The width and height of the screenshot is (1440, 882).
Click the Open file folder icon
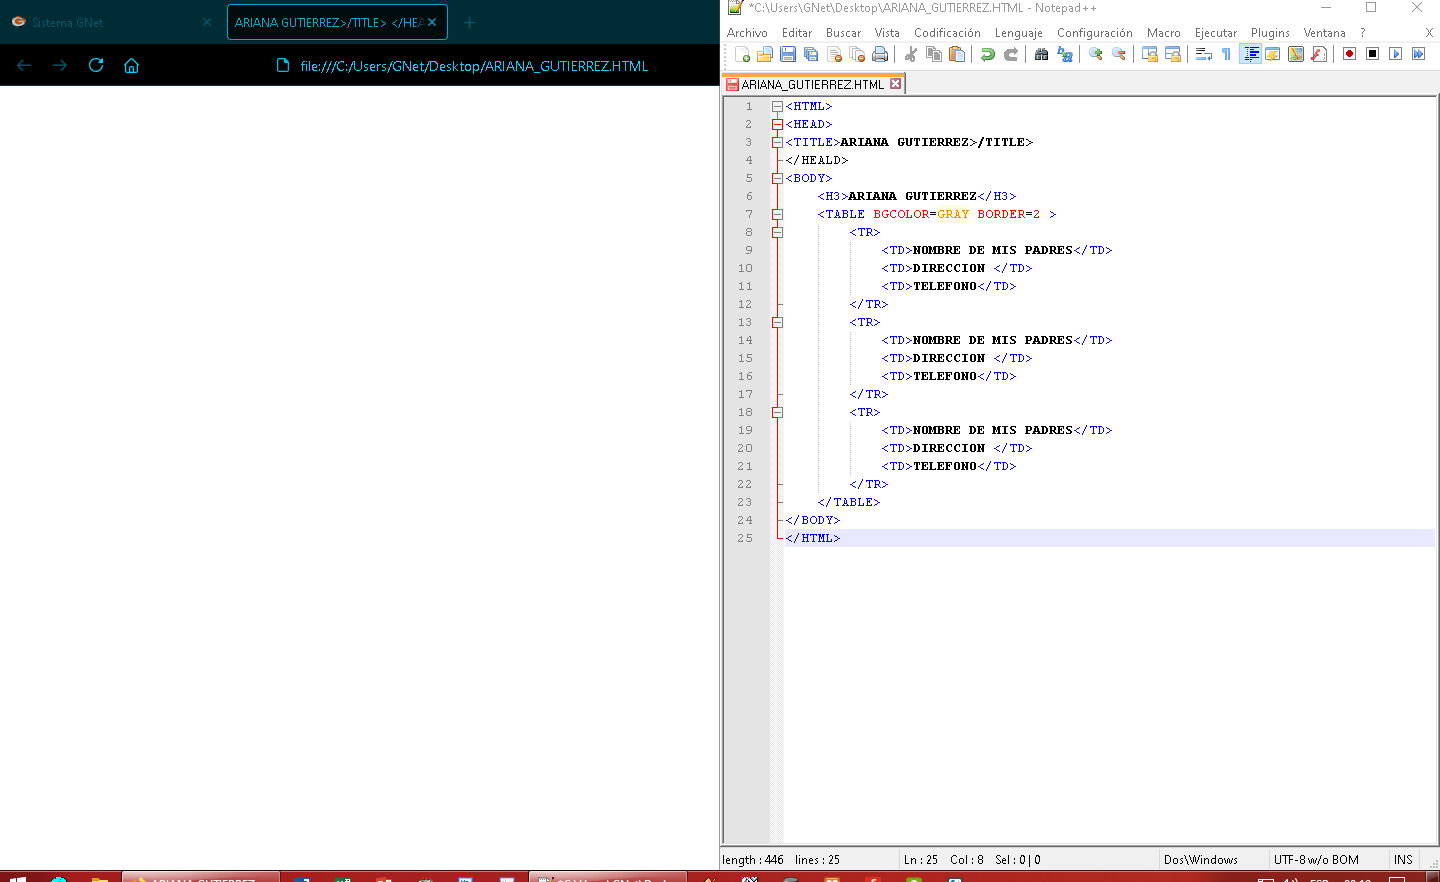pyautogui.click(x=765, y=54)
